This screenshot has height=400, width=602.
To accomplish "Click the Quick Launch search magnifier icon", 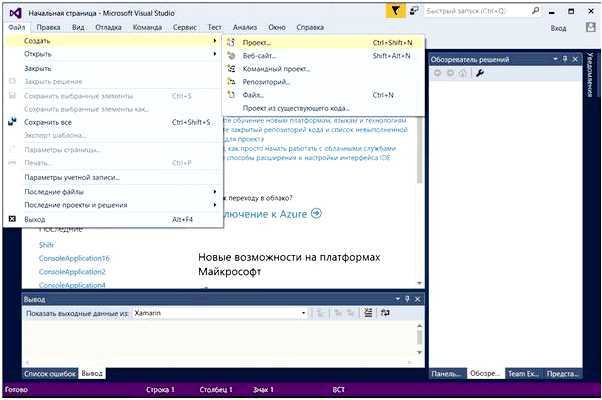I will tap(535, 11).
